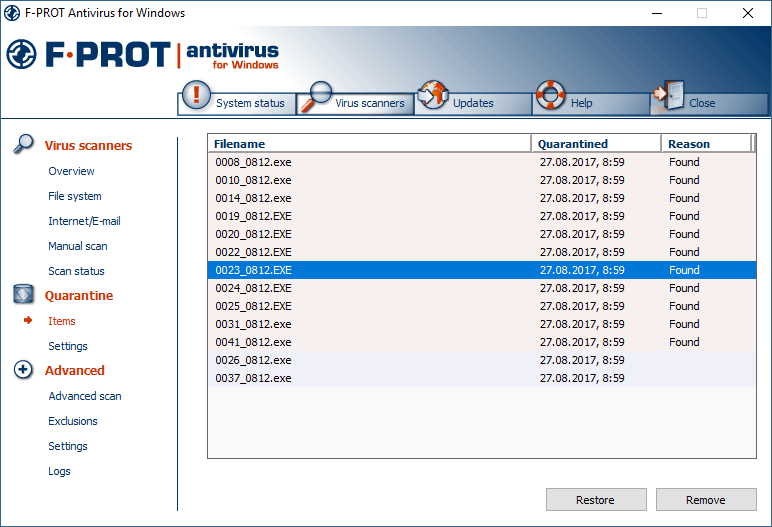Select file 0031_0812.exe
The width and height of the screenshot is (772, 527).
pyautogui.click(x=482, y=324)
